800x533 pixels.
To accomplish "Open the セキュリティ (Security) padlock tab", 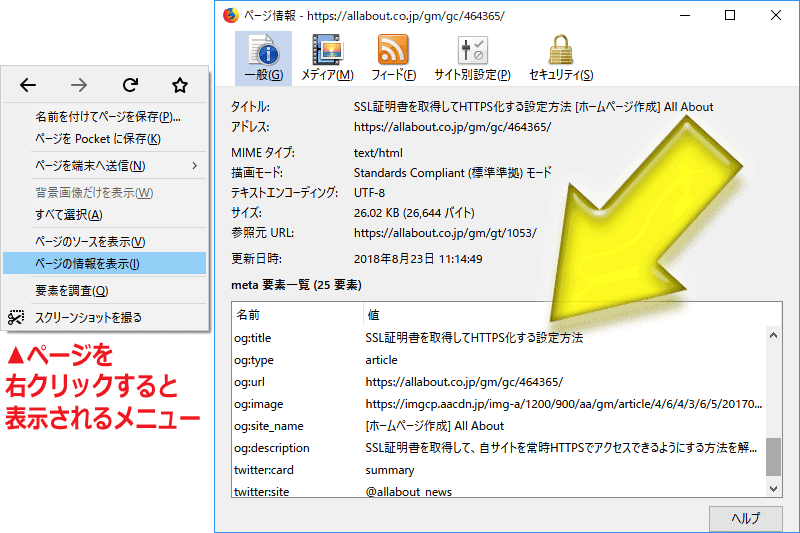I will click(x=561, y=58).
